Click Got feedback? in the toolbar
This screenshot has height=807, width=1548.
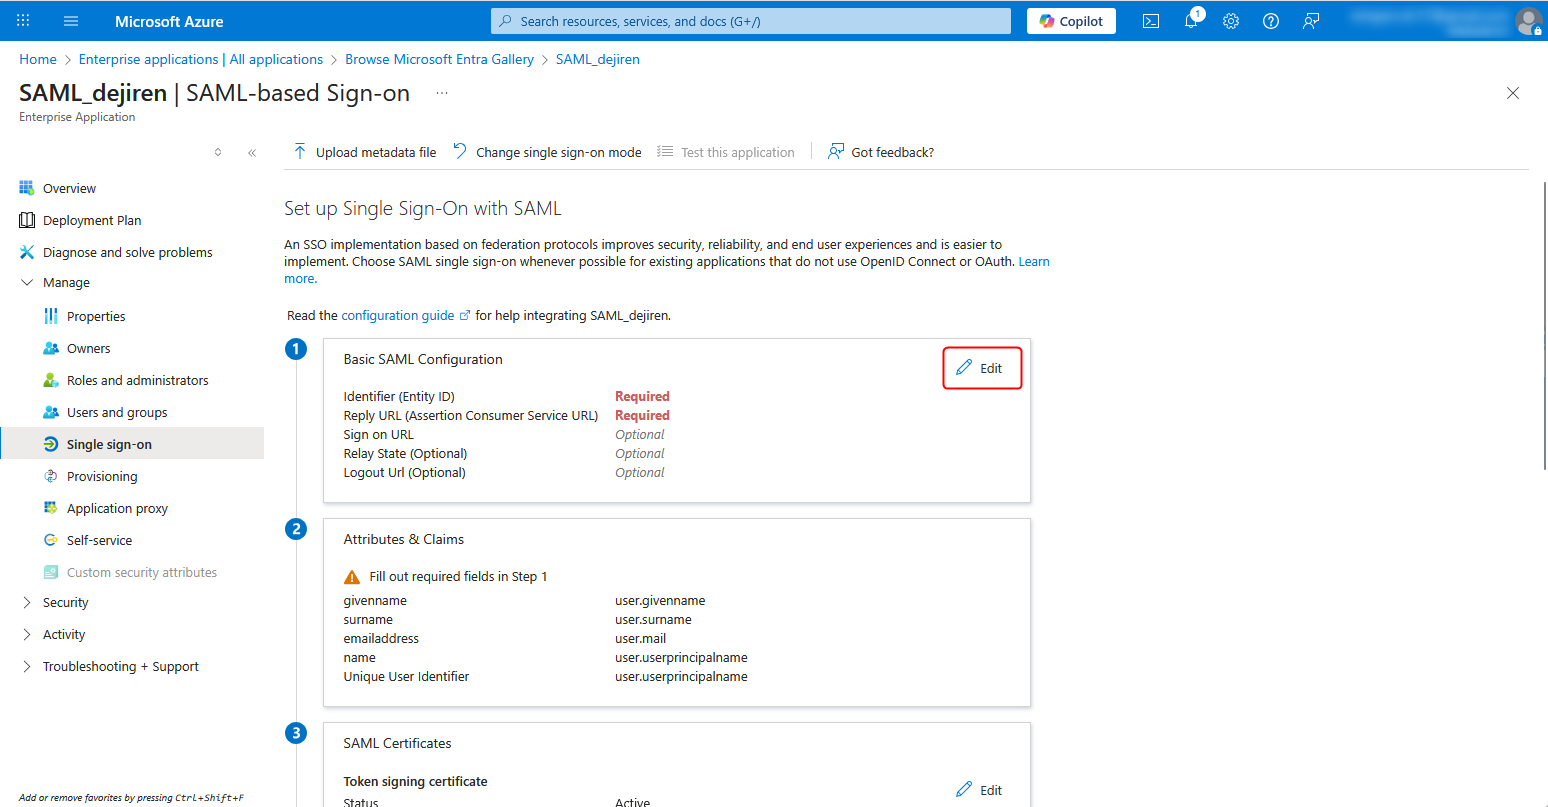click(881, 152)
